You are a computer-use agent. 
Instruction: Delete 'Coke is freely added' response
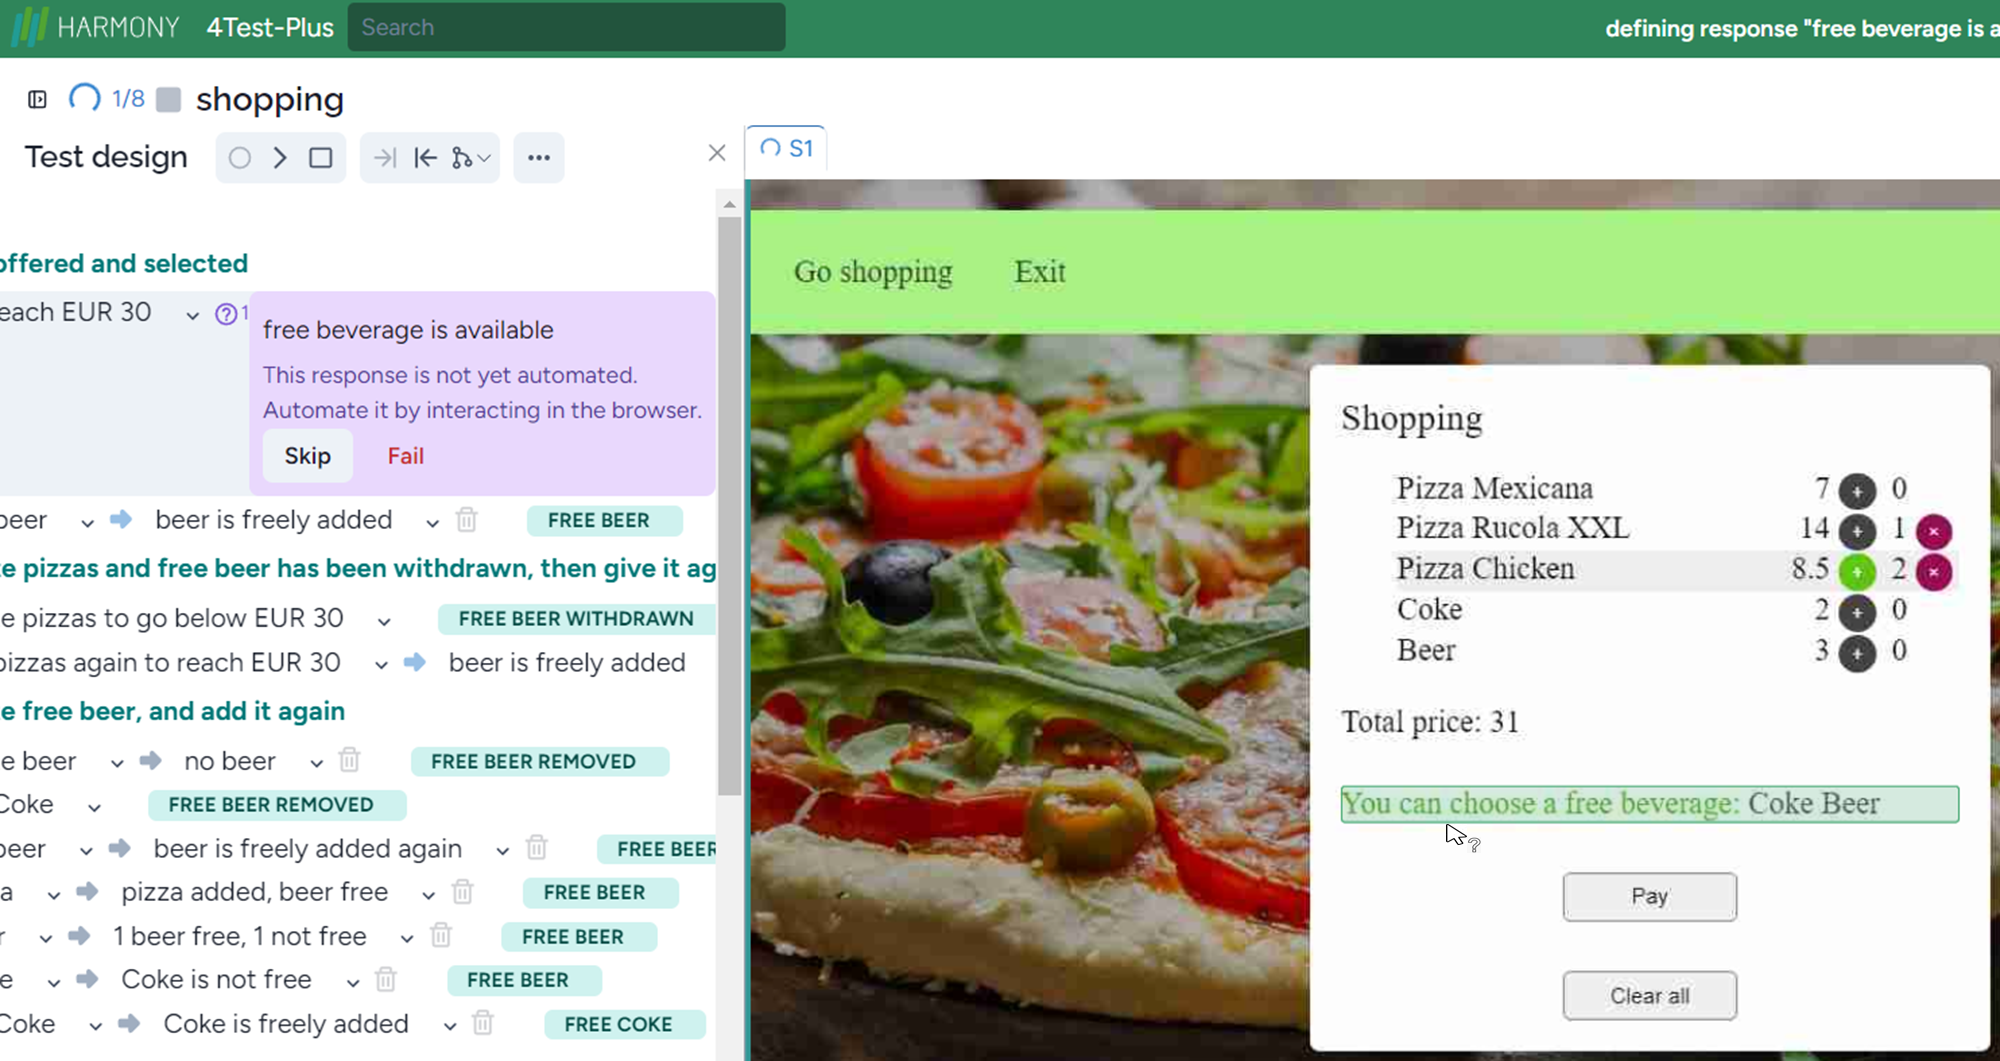click(483, 1023)
